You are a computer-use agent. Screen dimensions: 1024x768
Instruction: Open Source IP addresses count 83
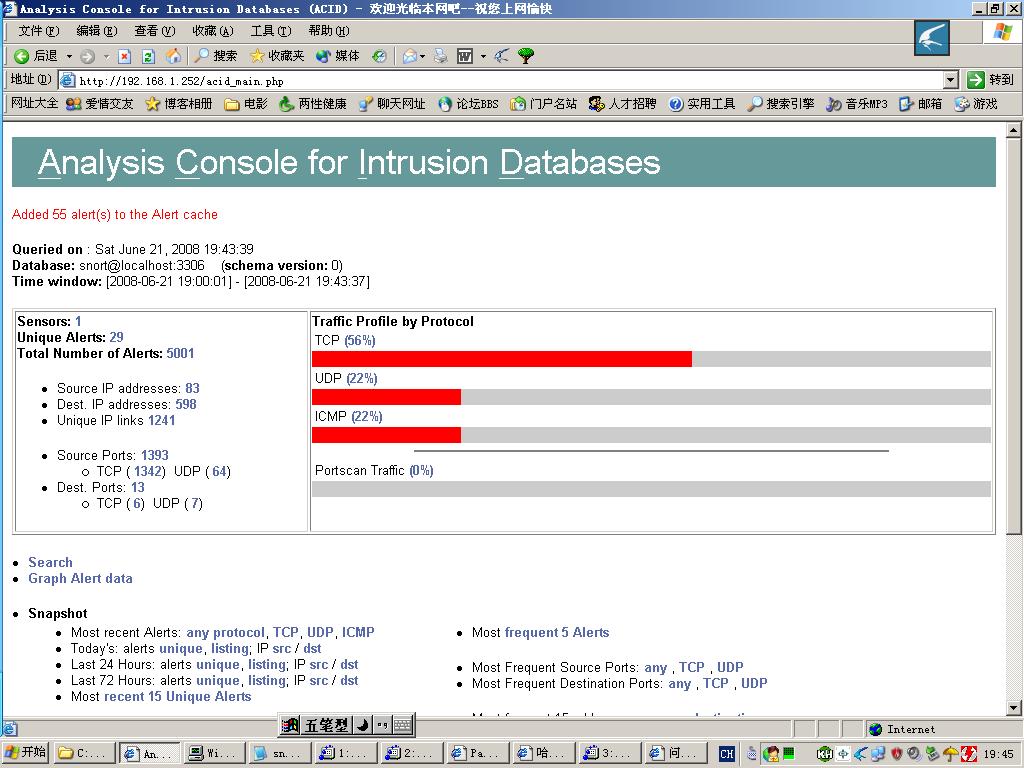[192, 388]
